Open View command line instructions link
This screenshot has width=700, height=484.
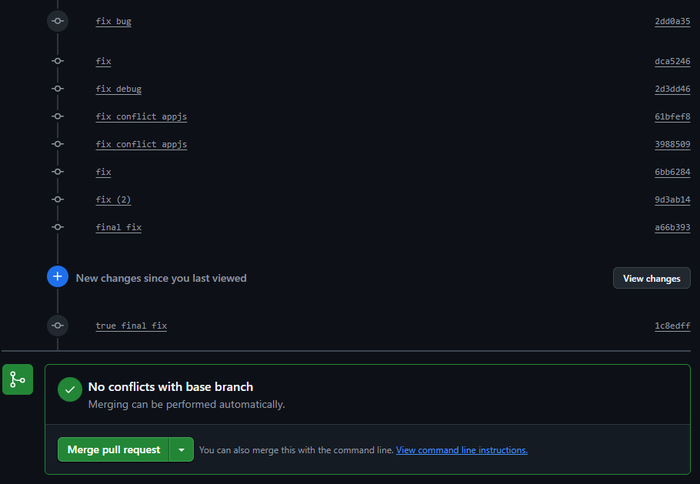(x=461, y=450)
